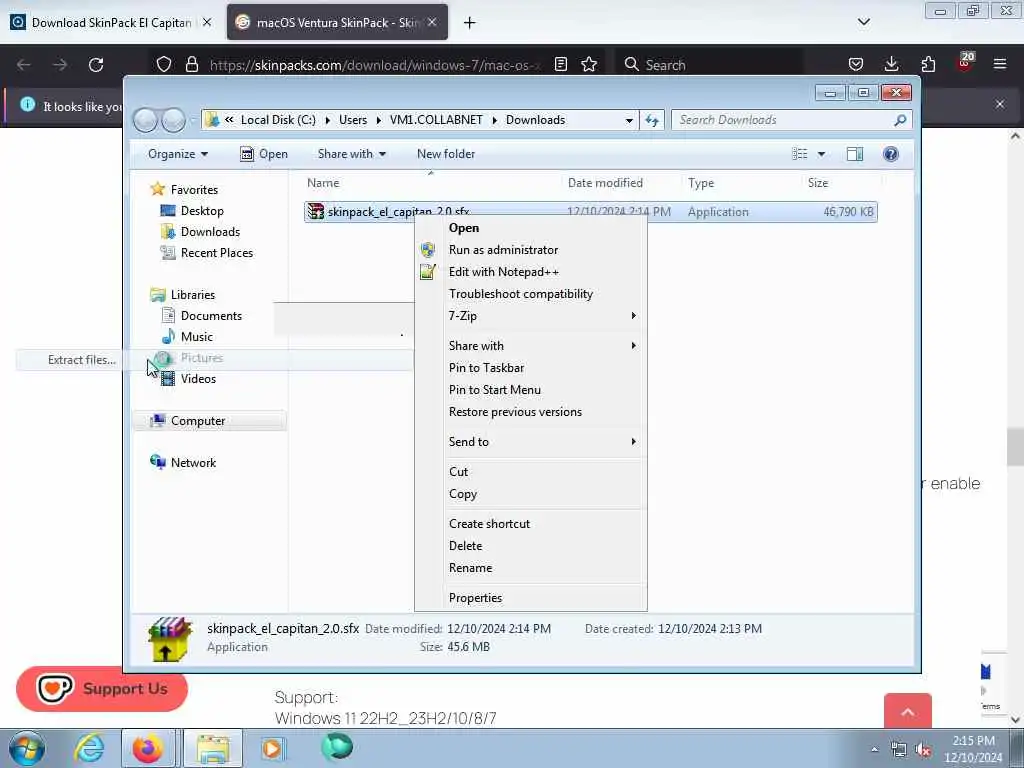
Task: Click the muted volume tray icon
Action: tap(923, 750)
